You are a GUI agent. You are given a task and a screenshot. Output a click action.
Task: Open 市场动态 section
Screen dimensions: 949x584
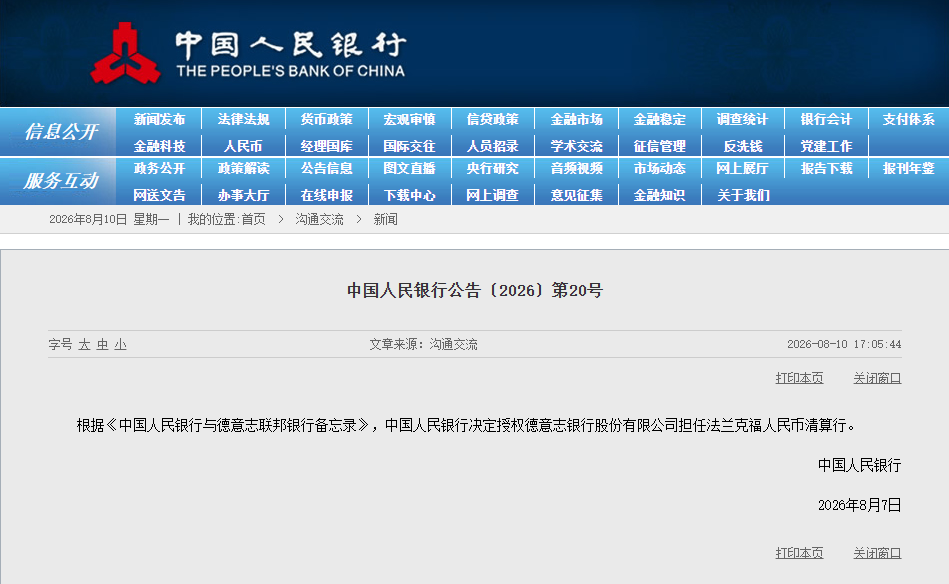(659, 168)
